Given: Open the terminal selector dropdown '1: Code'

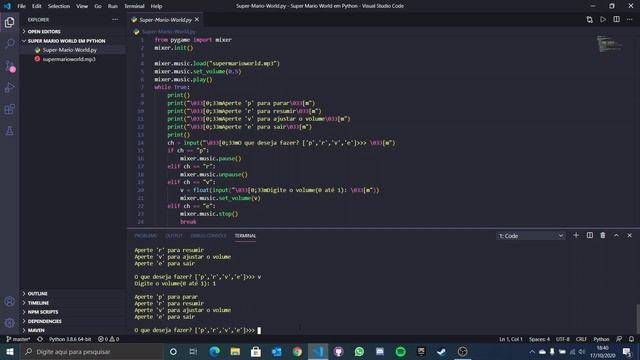Looking at the screenshot, I should (x=531, y=236).
